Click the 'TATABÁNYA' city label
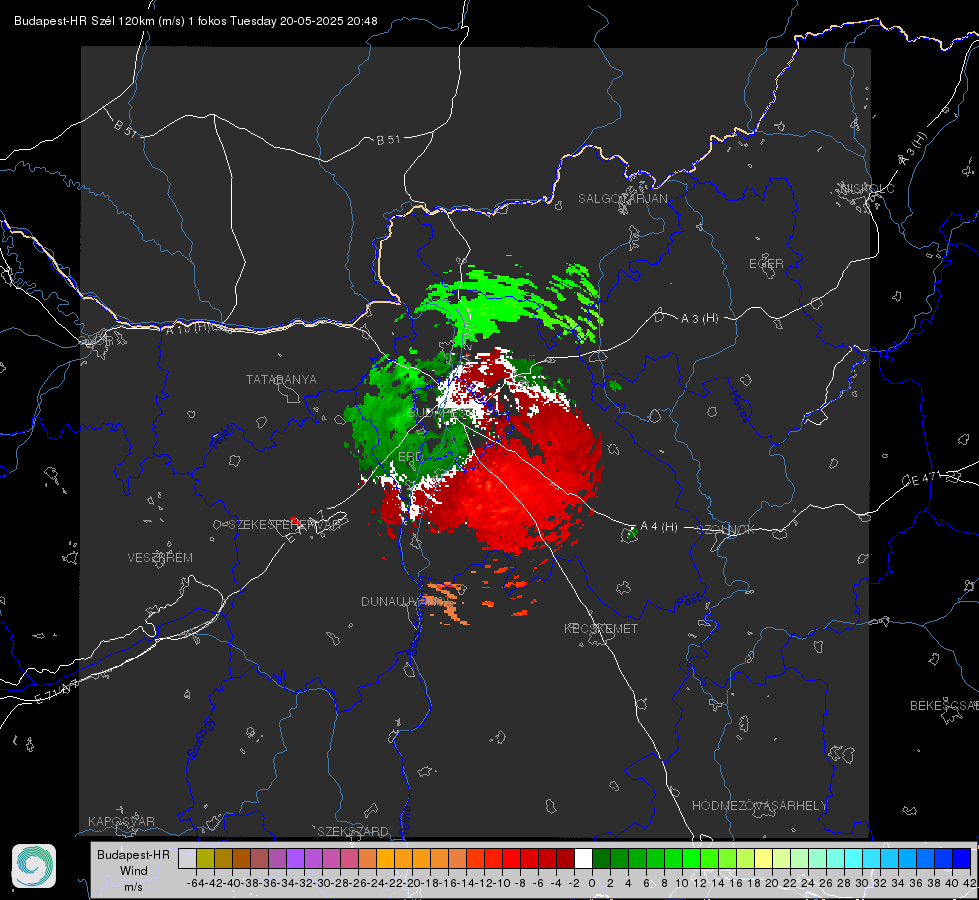 [281, 380]
